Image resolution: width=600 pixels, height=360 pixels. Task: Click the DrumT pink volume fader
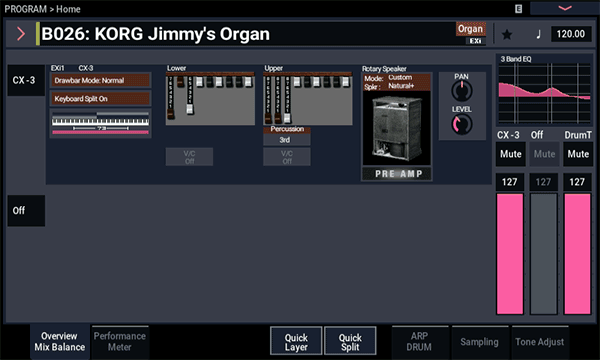pos(577,254)
